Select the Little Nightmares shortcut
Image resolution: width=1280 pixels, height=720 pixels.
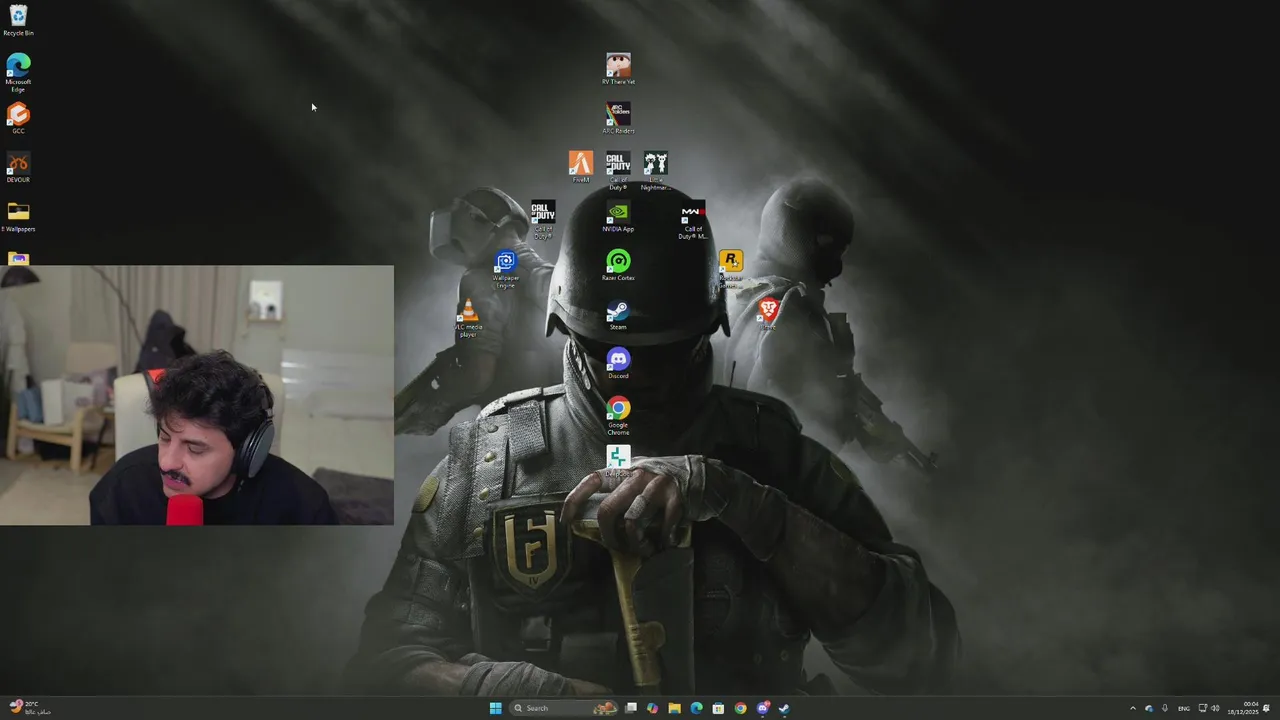click(655, 170)
